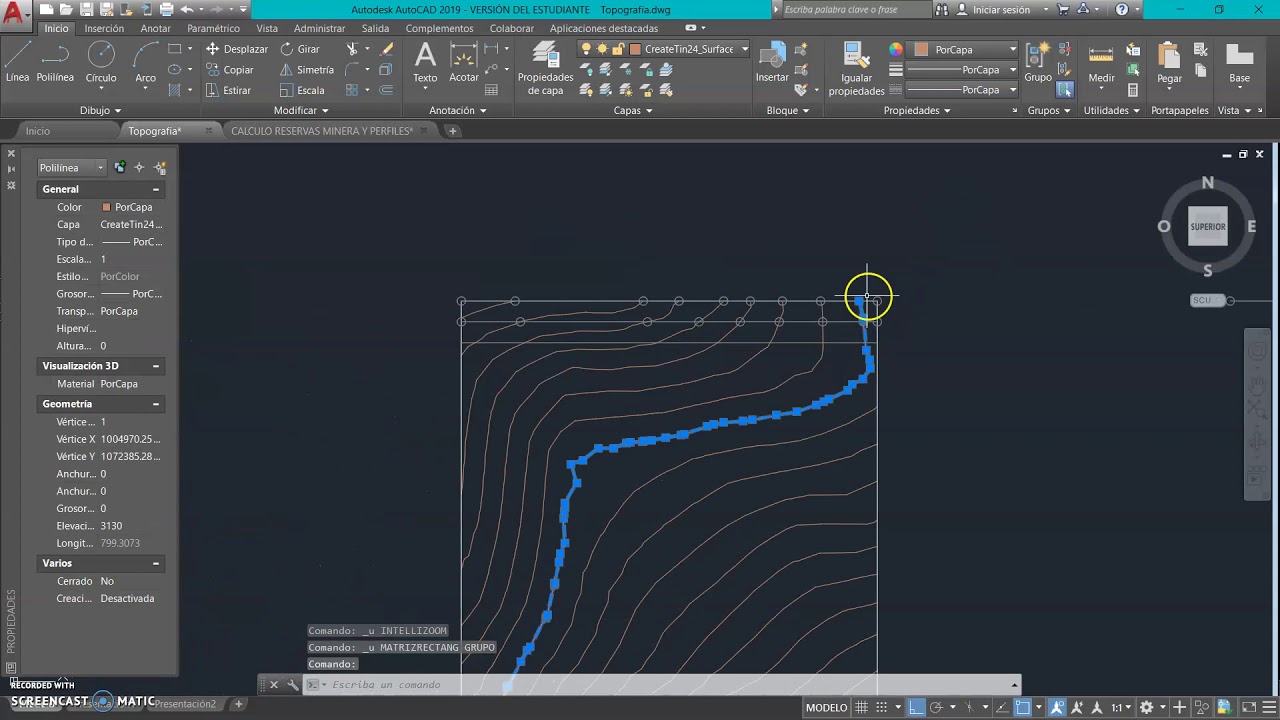
Task: Toggle the PICKADD icon in properties palette
Action: (120, 168)
